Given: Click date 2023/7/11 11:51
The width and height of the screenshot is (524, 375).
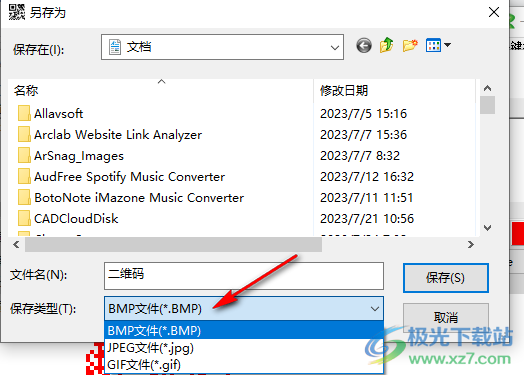Looking at the screenshot, I should (367, 198).
